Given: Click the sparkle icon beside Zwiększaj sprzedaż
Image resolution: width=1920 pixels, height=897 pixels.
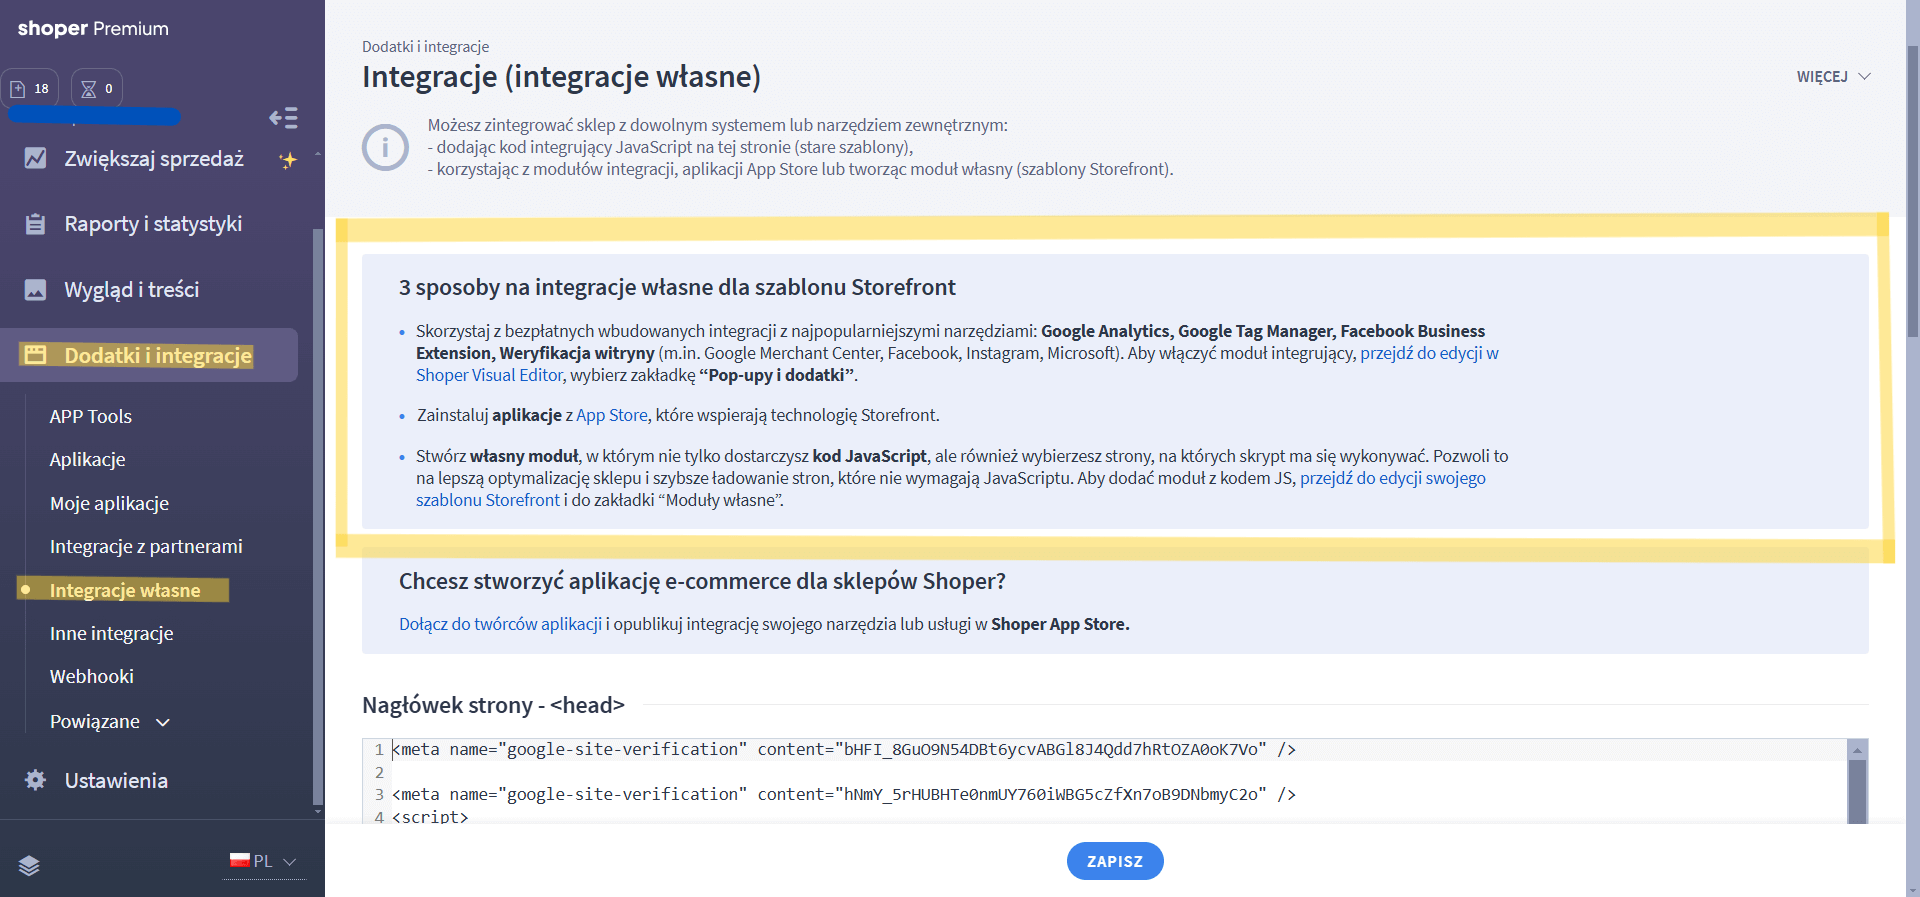Looking at the screenshot, I should (288, 160).
